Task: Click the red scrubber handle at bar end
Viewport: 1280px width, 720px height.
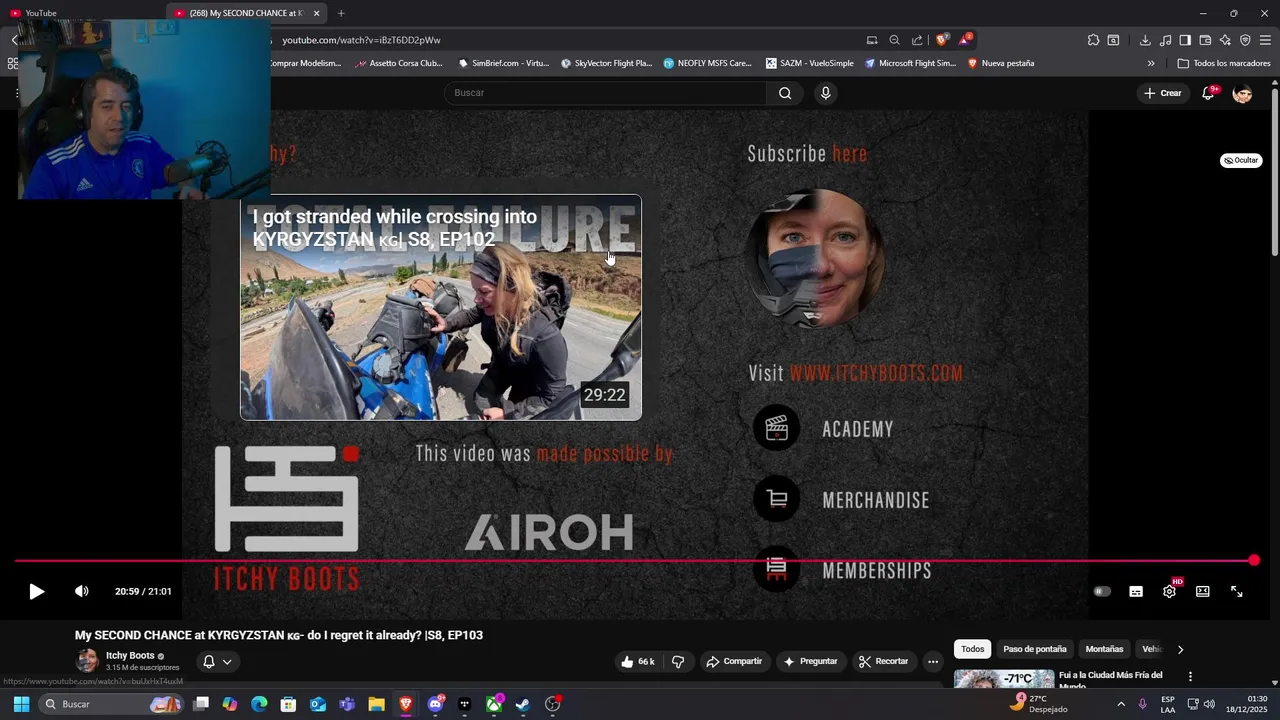Action: (x=1254, y=561)
